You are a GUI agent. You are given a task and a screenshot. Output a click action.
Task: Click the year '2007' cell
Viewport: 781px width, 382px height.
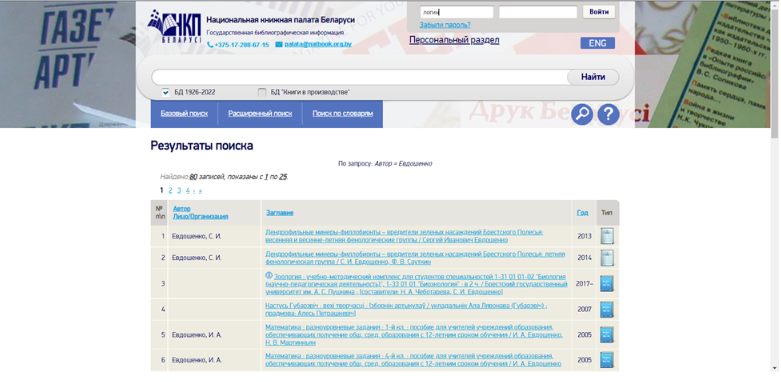coord(584,309)
